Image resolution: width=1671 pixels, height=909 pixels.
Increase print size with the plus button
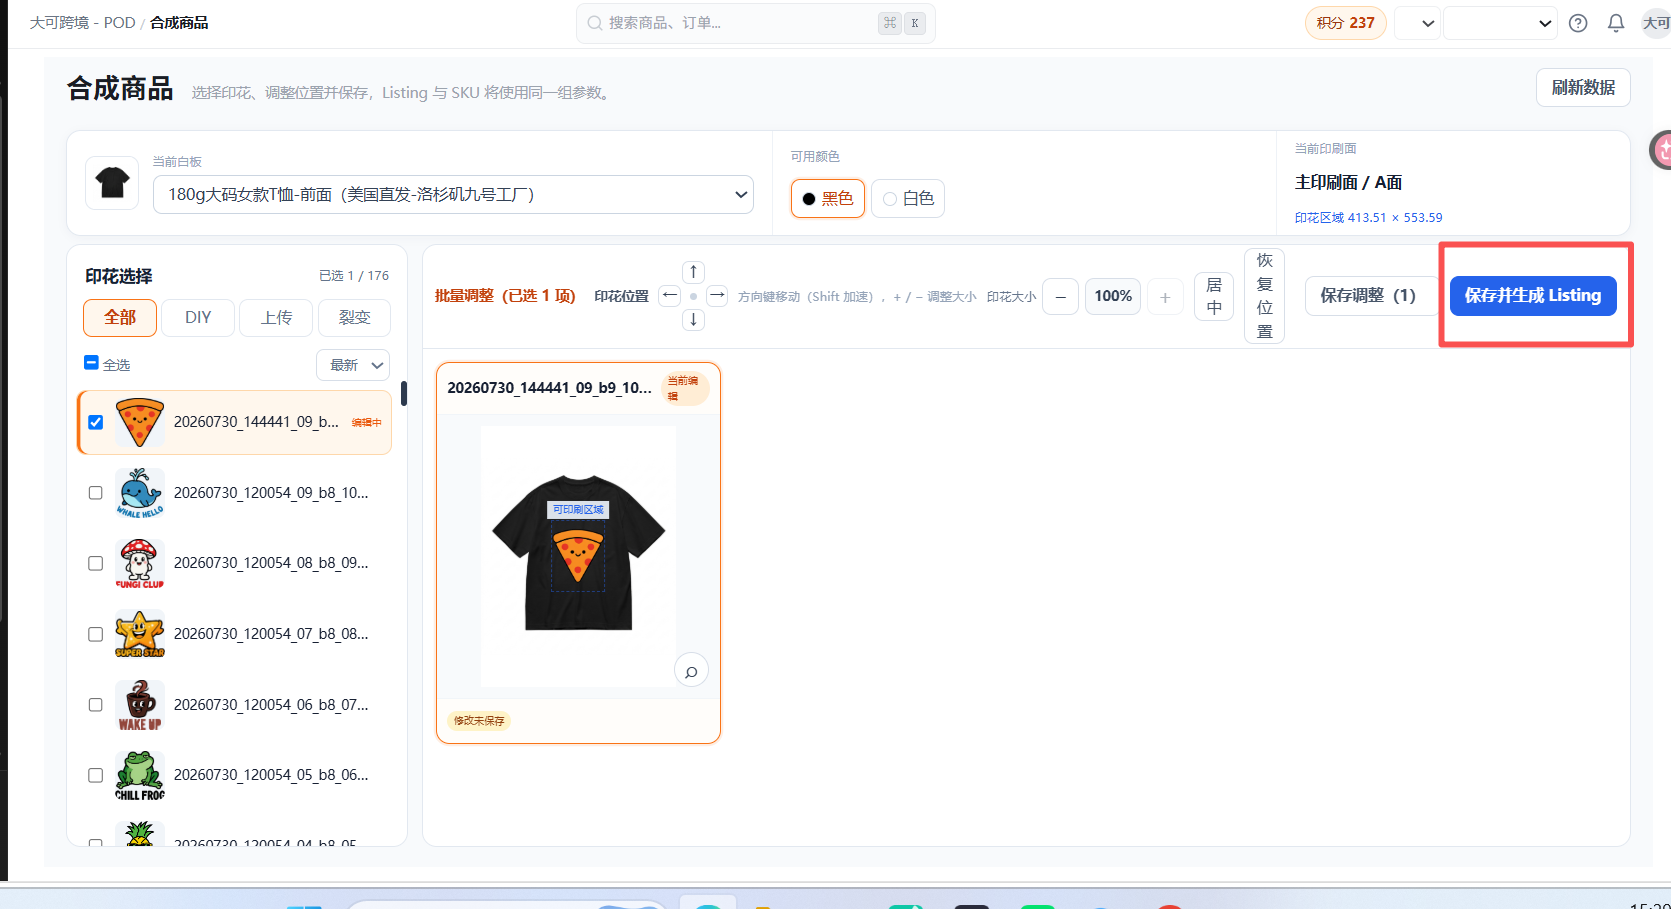1165,296
